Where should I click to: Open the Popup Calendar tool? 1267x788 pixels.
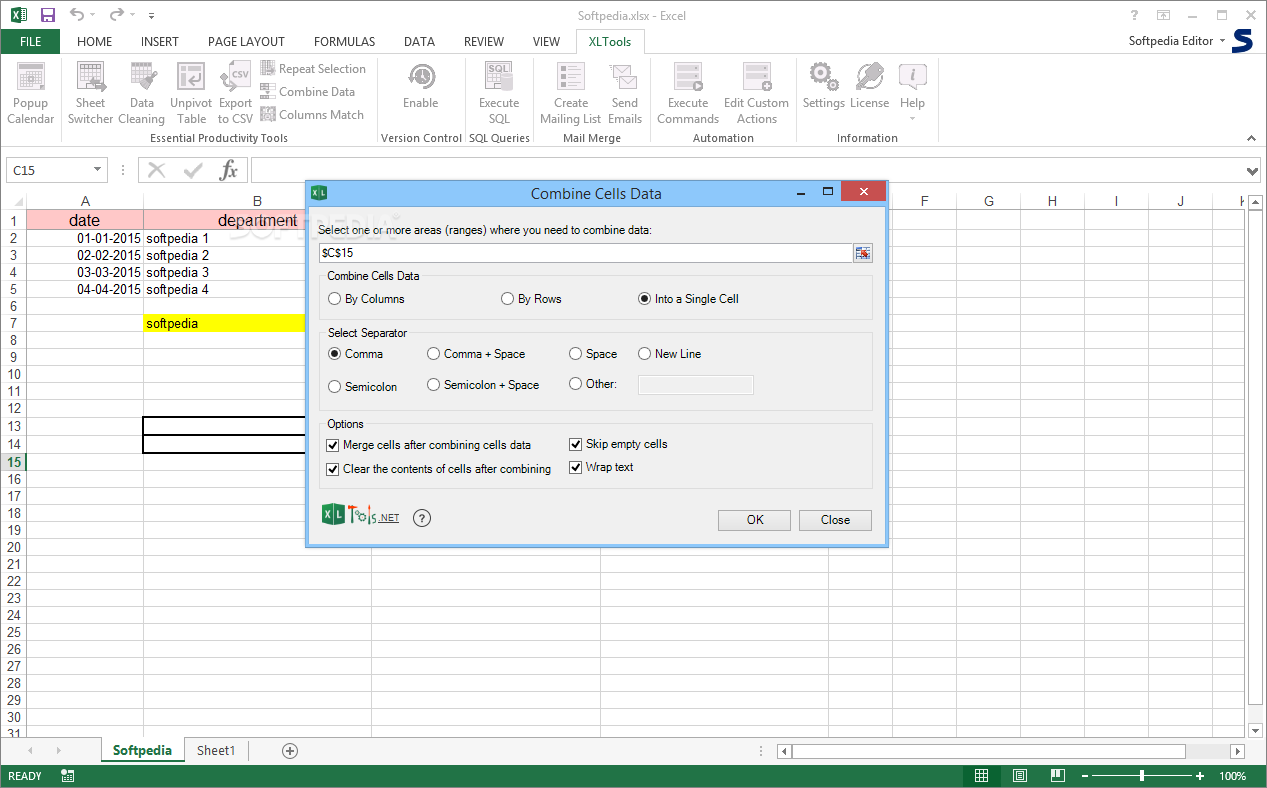click(x=31, y=93)
